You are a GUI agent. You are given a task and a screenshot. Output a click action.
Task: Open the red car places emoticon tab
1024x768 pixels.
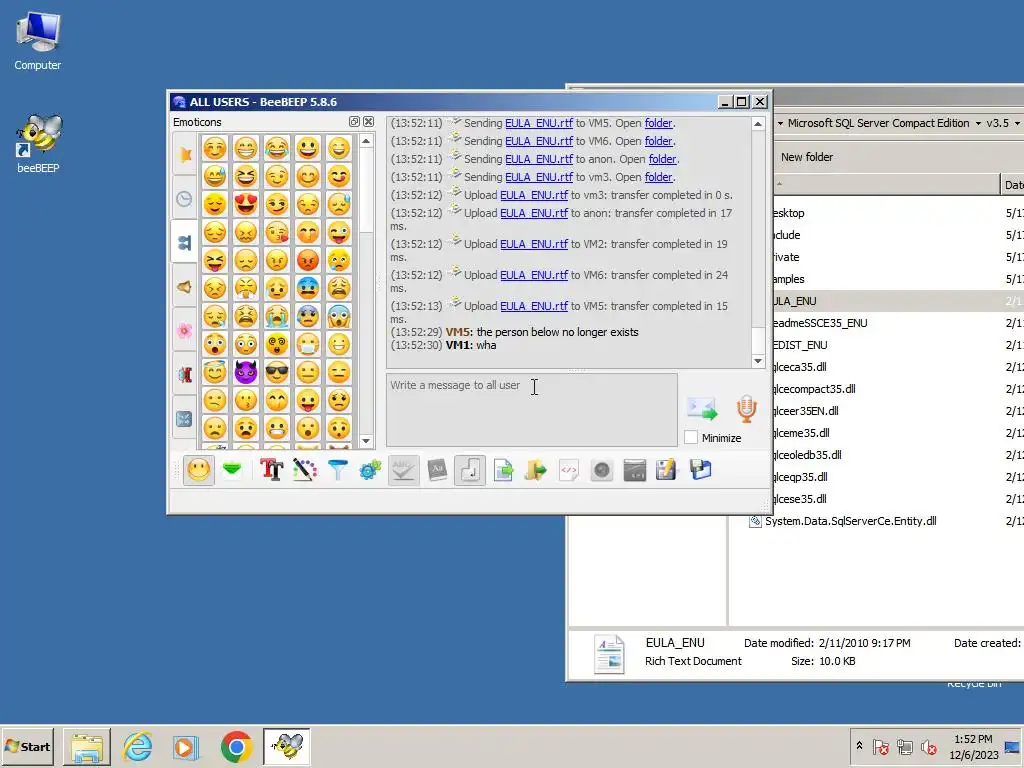(185, 375)
